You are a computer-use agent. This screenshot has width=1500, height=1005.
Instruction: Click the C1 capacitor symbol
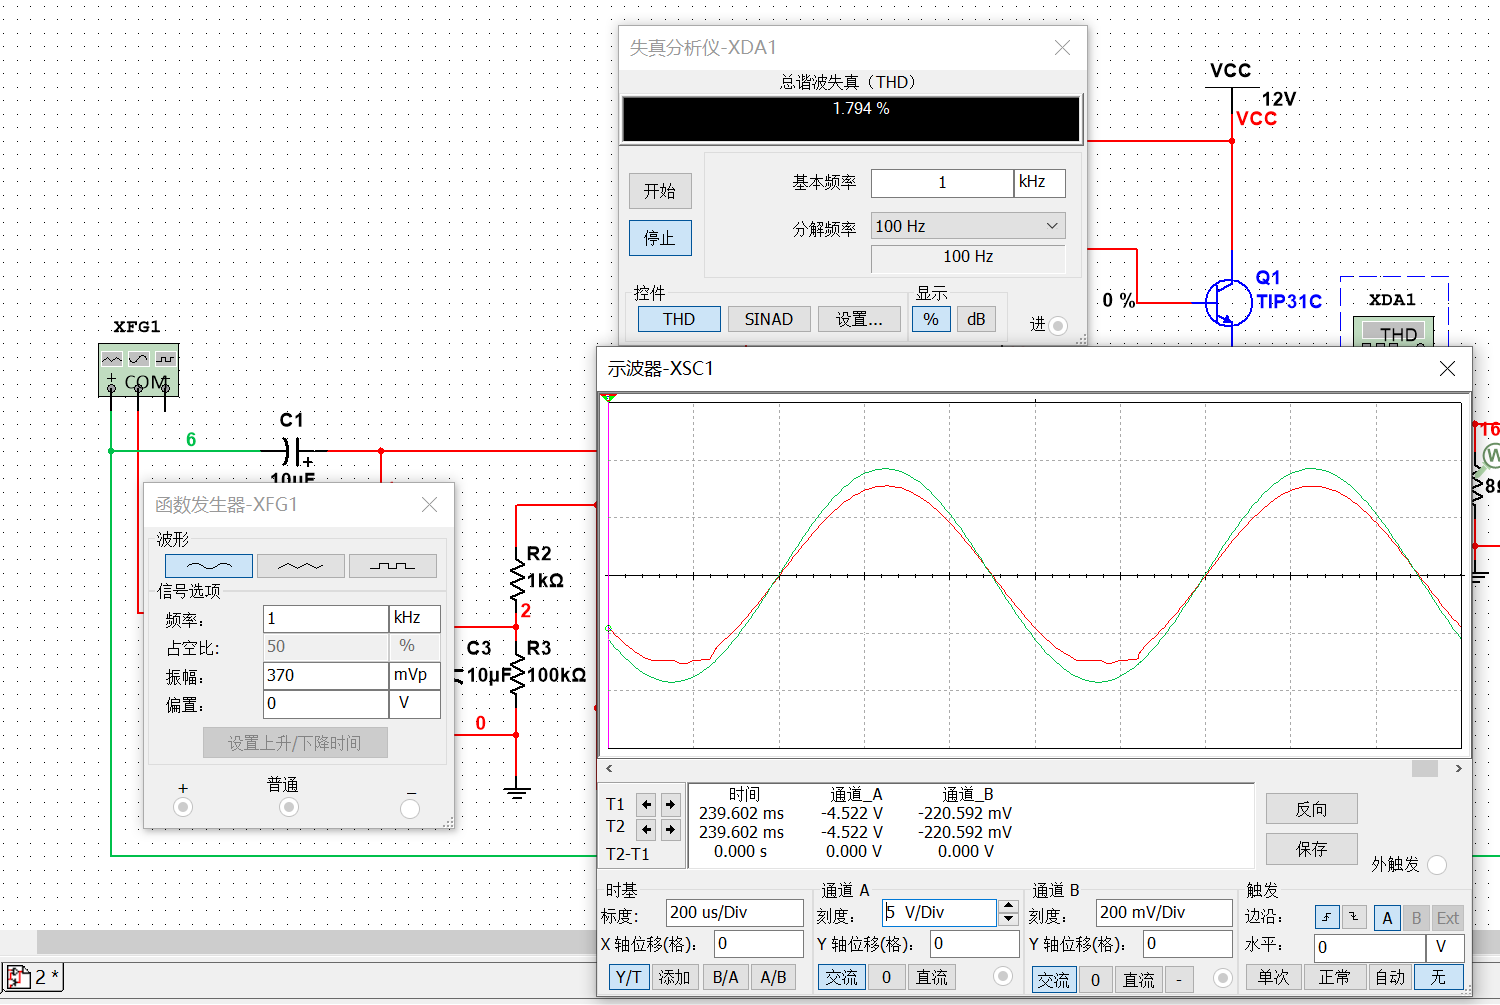(x=293, y=452)
